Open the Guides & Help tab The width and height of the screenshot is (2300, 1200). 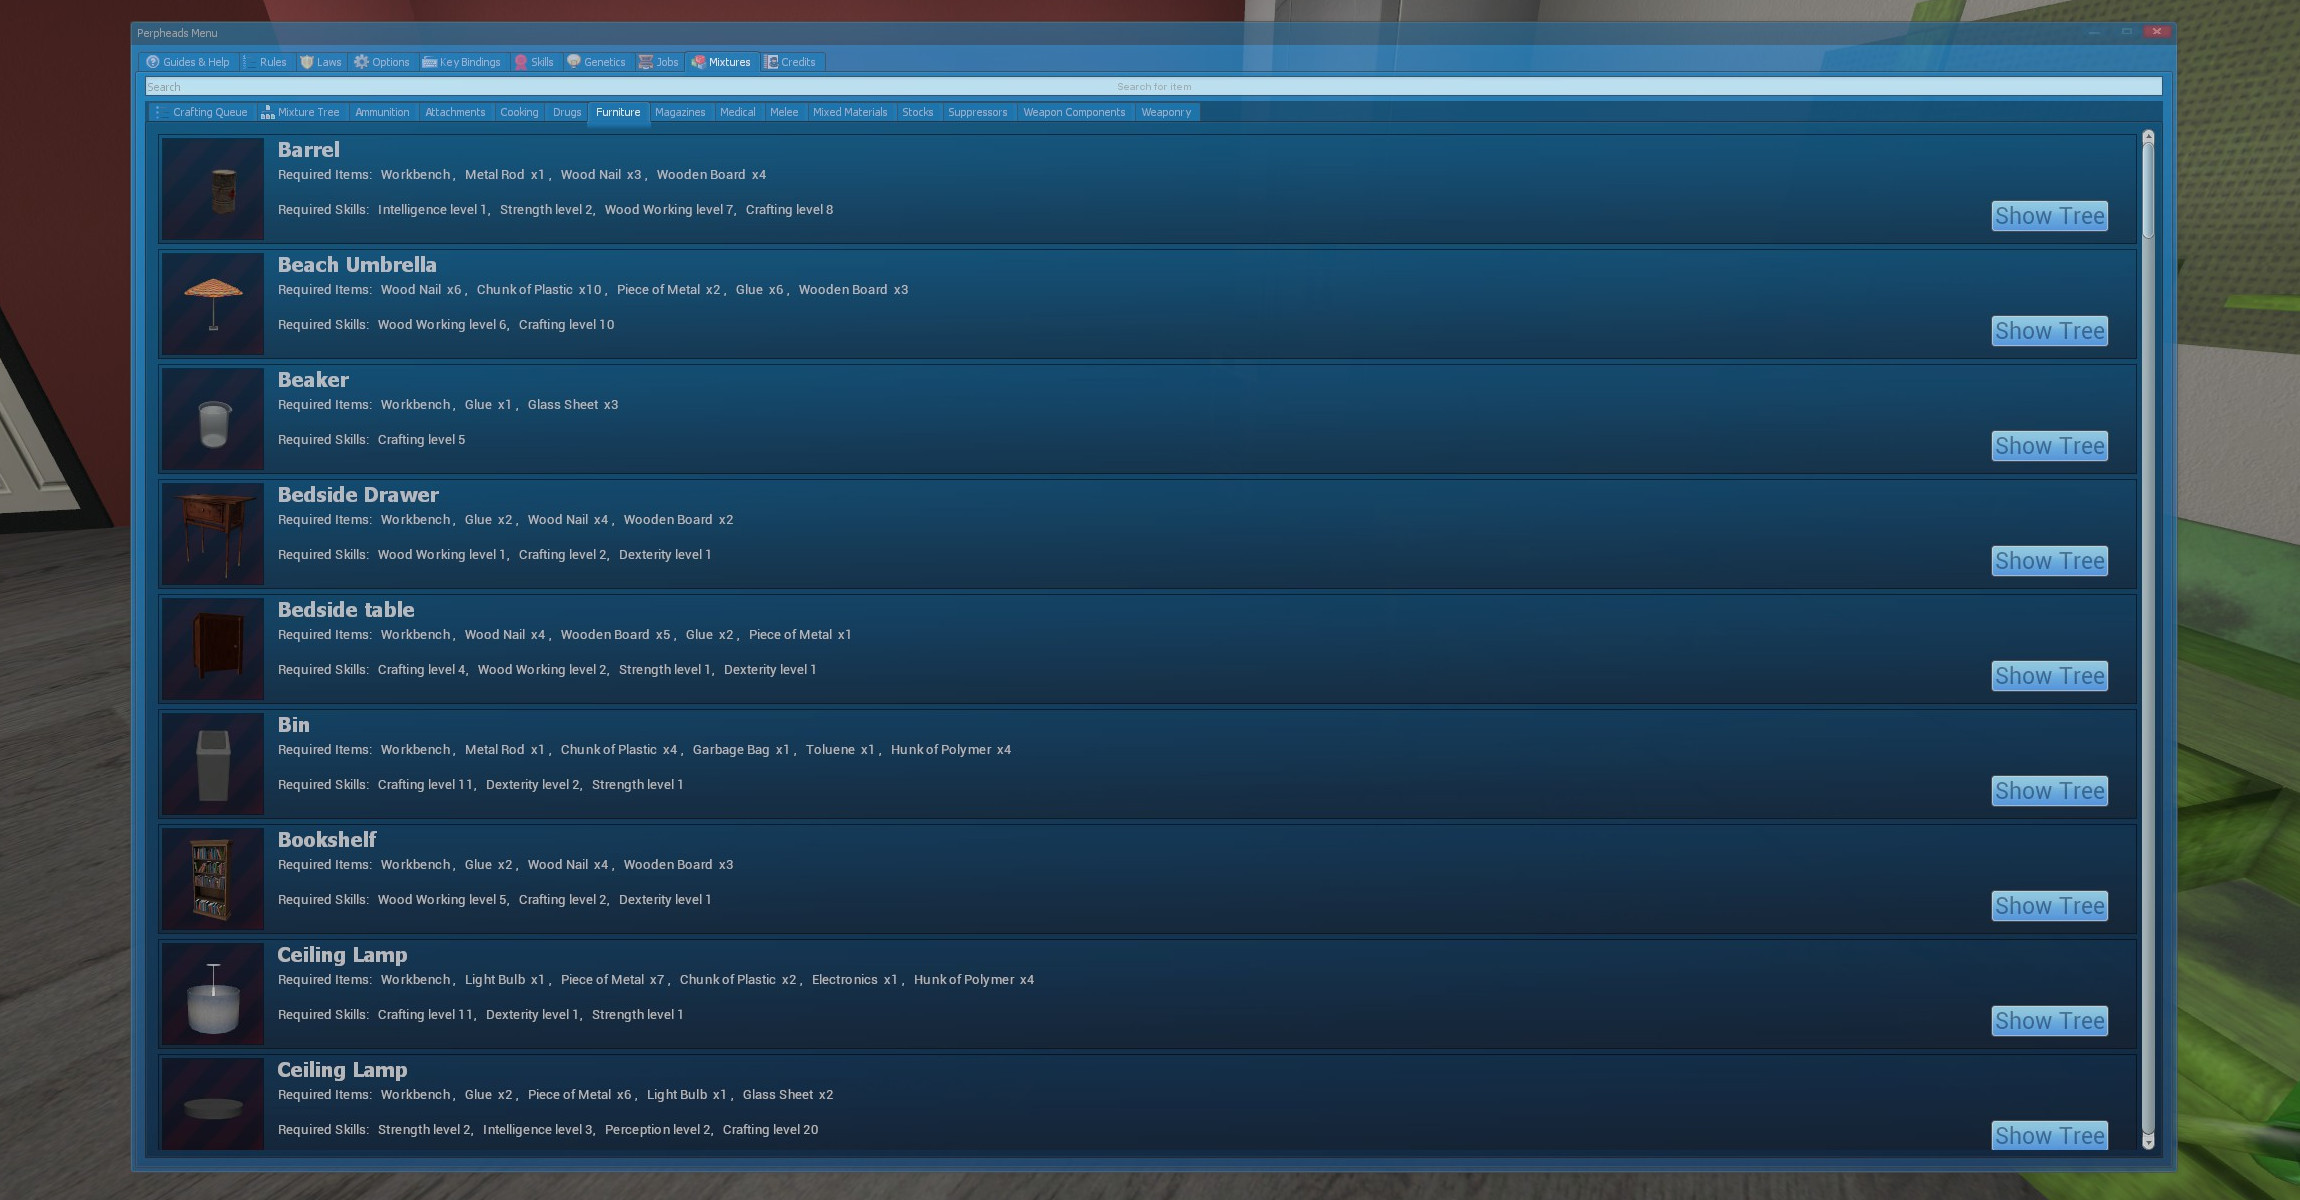point(188,62)
